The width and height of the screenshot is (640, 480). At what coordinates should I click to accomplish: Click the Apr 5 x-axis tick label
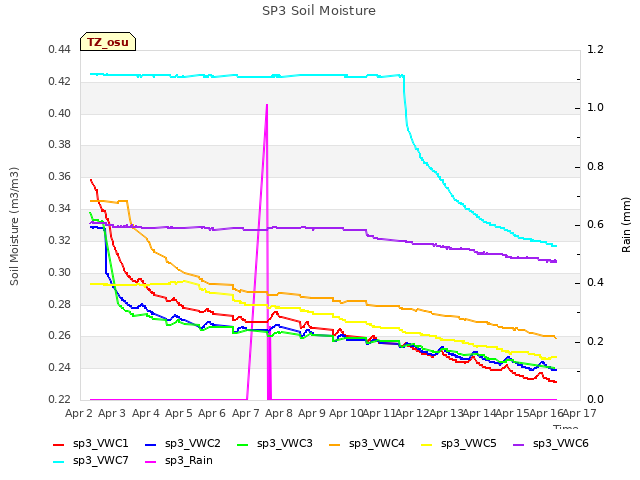[178, 413]
